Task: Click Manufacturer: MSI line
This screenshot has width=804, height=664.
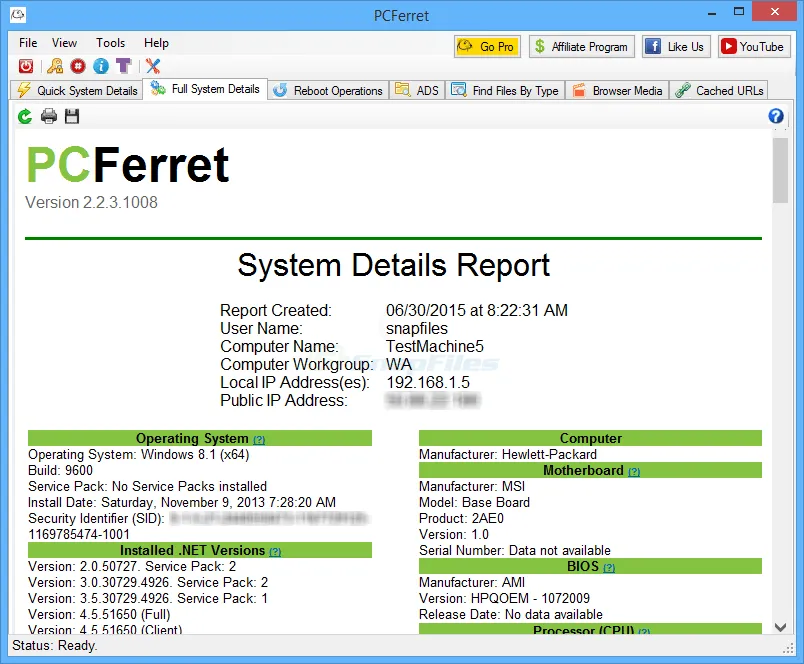Action: click(472, 487)
